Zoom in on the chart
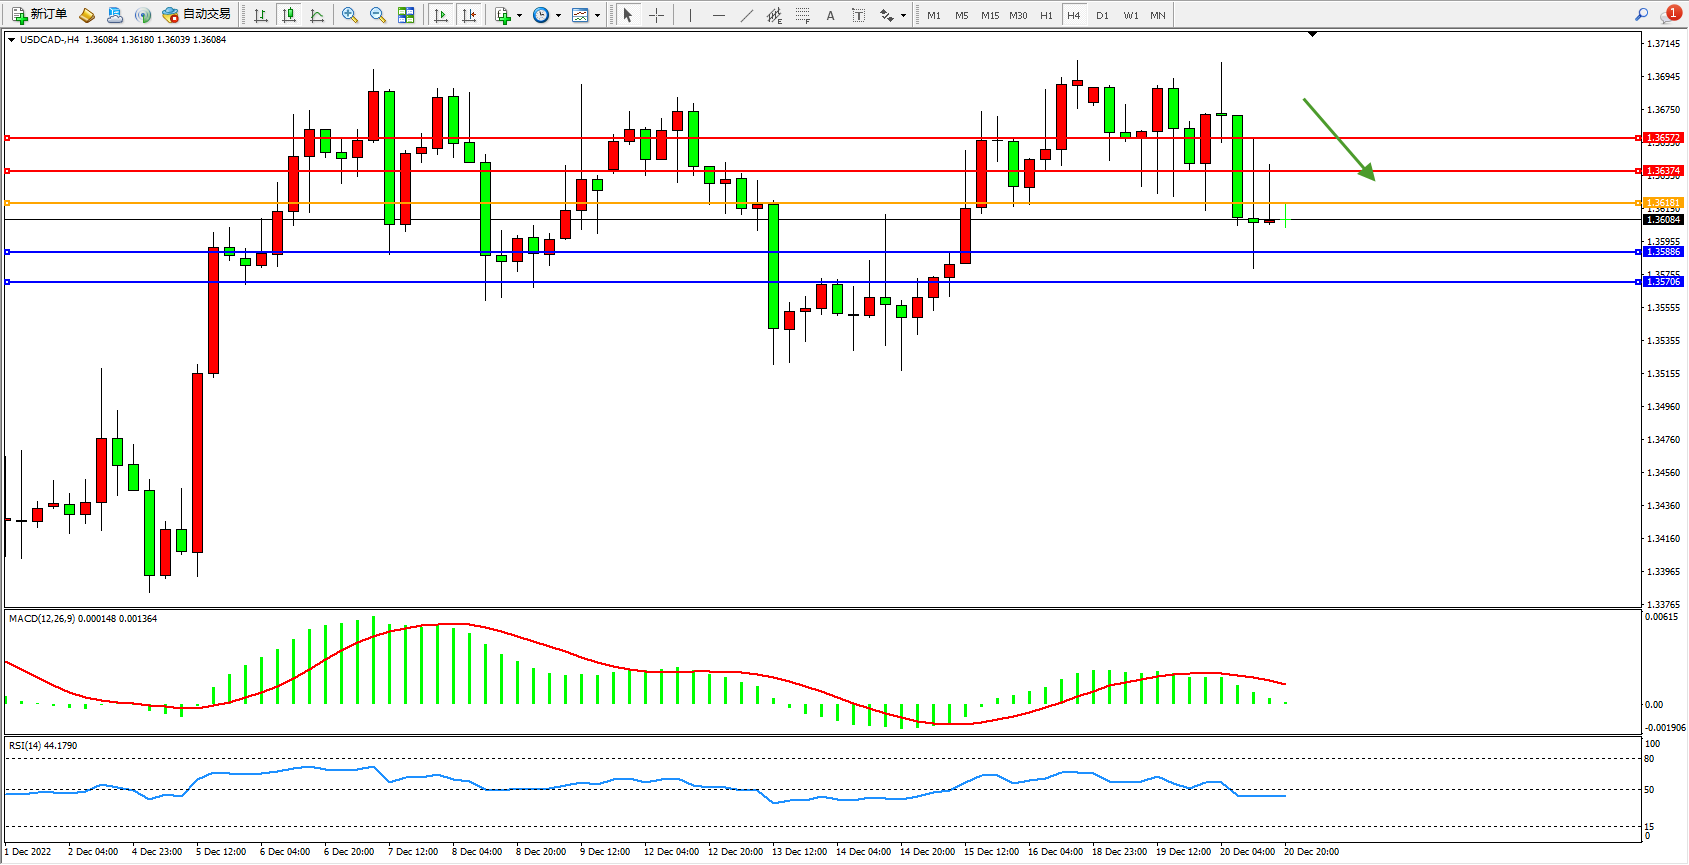 (x=350, y=15)
